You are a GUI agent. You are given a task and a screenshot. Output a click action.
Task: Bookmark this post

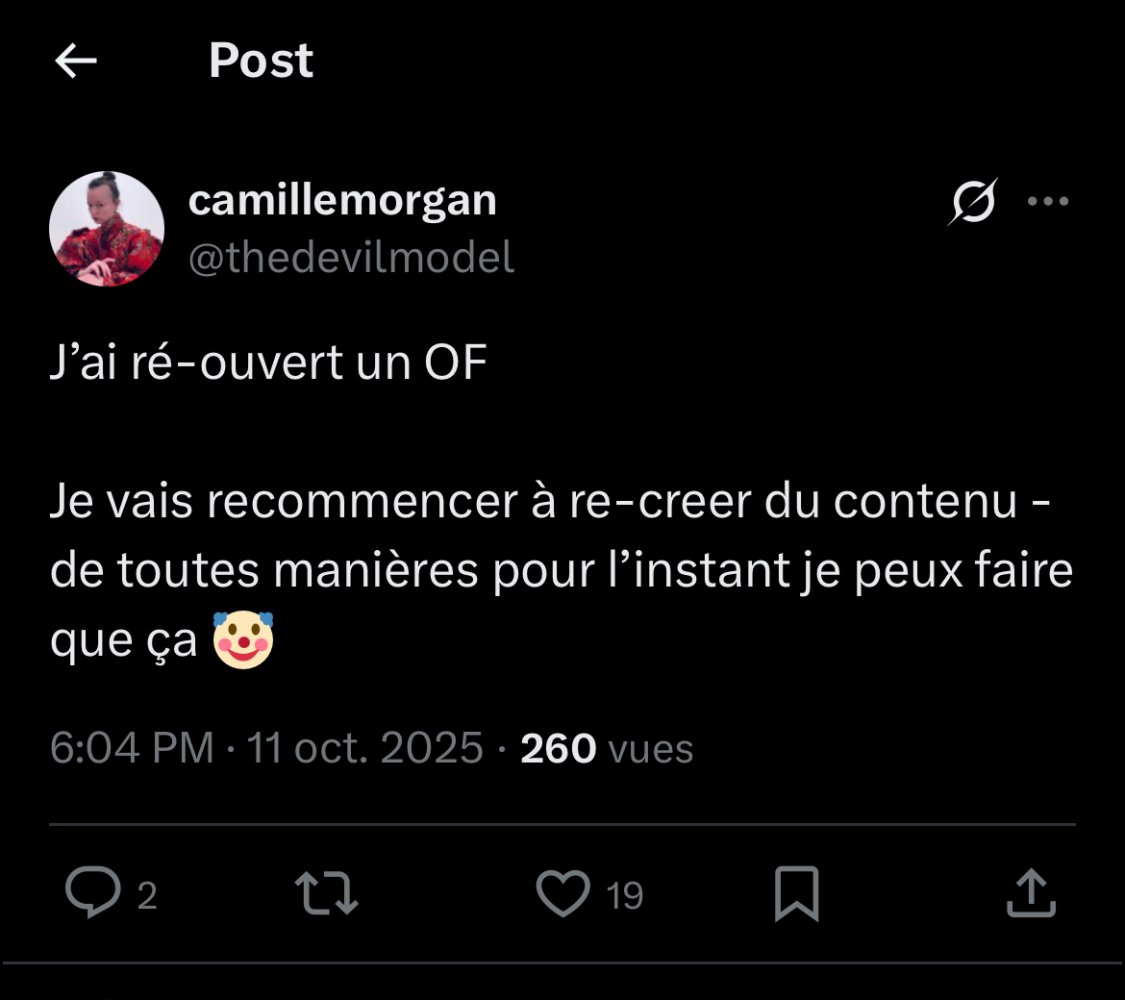tap(797, 893)
